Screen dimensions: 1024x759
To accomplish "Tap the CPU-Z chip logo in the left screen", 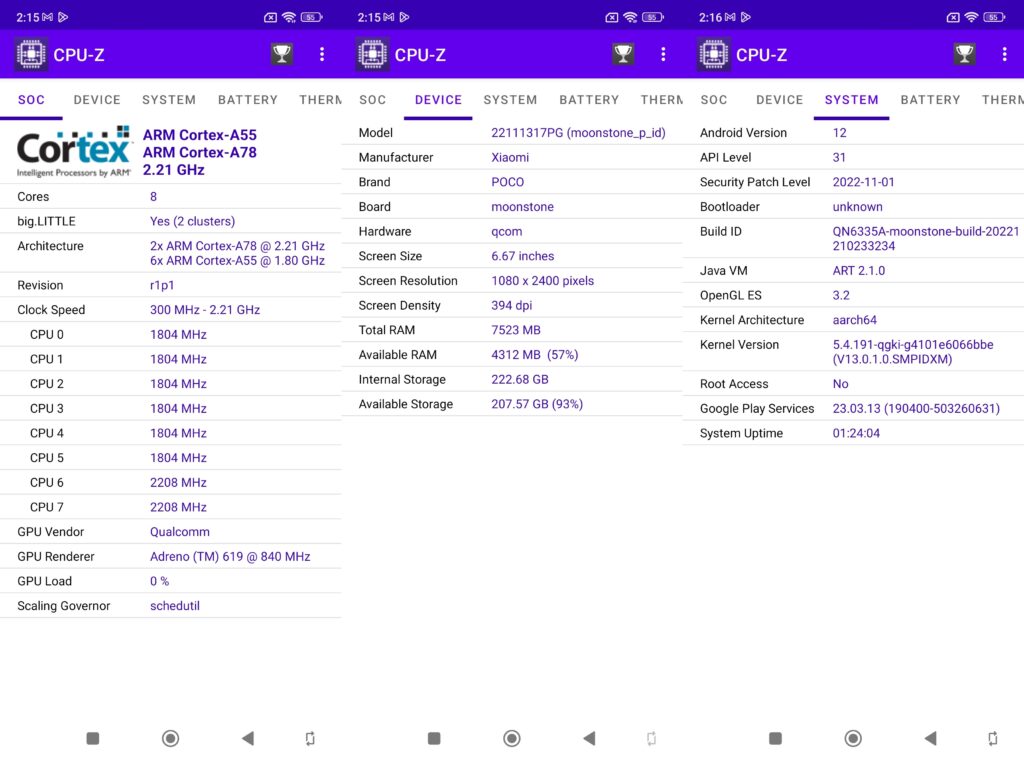I will point(31,54).
